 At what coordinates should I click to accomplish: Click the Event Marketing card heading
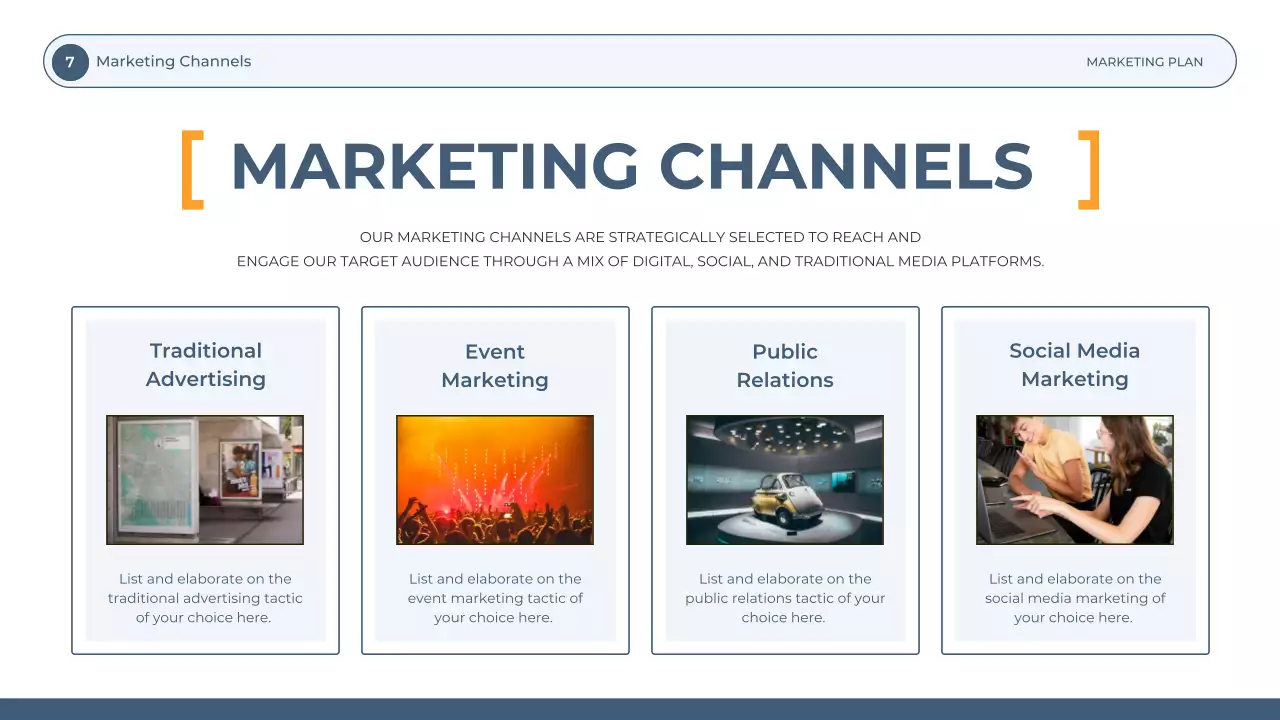495,365
